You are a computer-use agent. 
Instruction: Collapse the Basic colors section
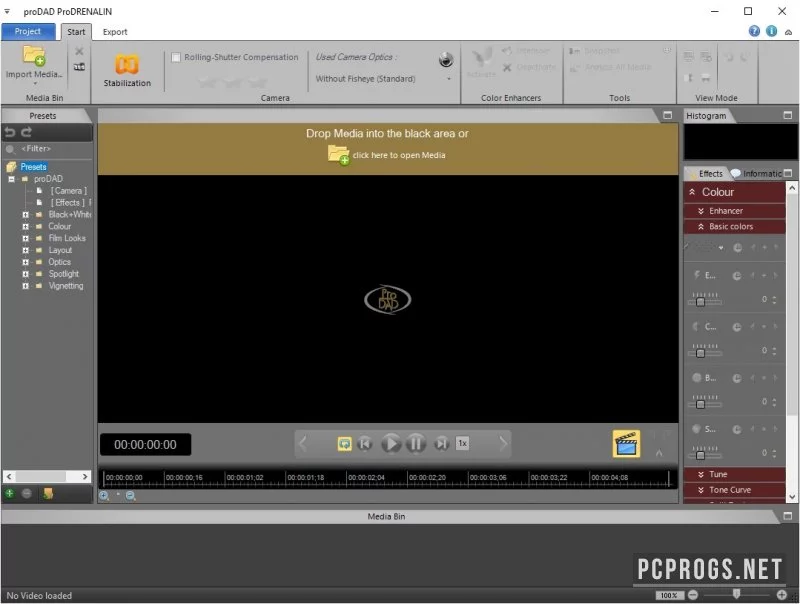[701, 226]
